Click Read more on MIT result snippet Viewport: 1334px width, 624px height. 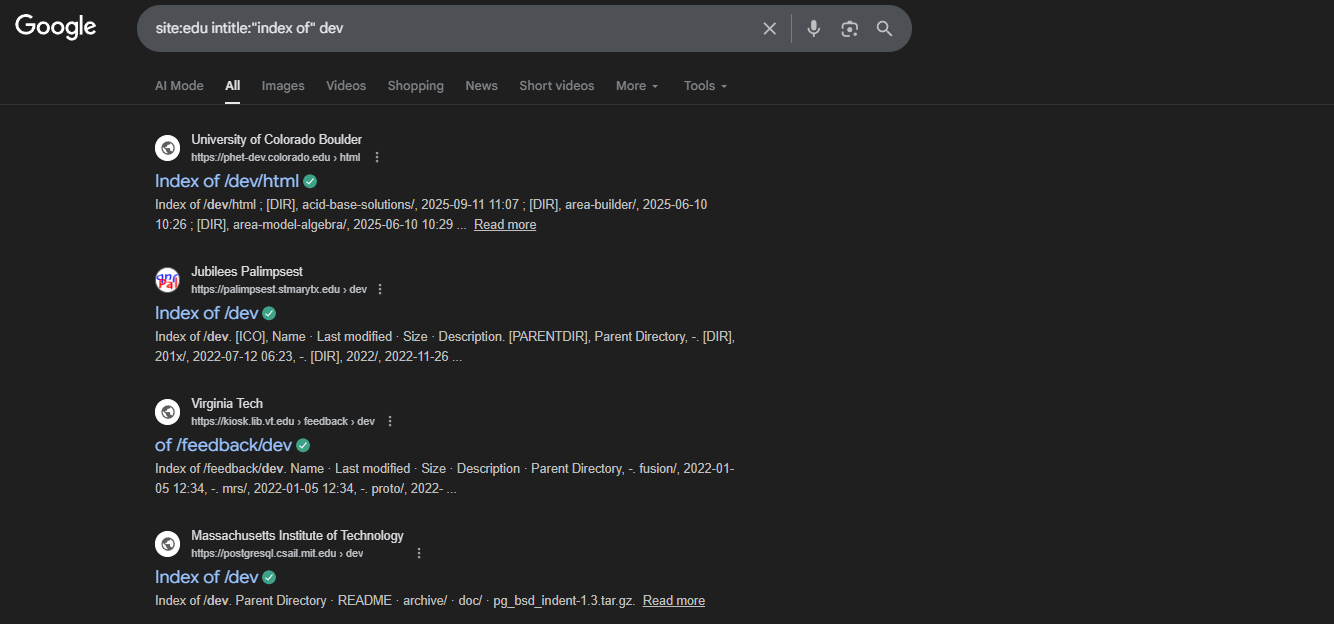(674, 601)
